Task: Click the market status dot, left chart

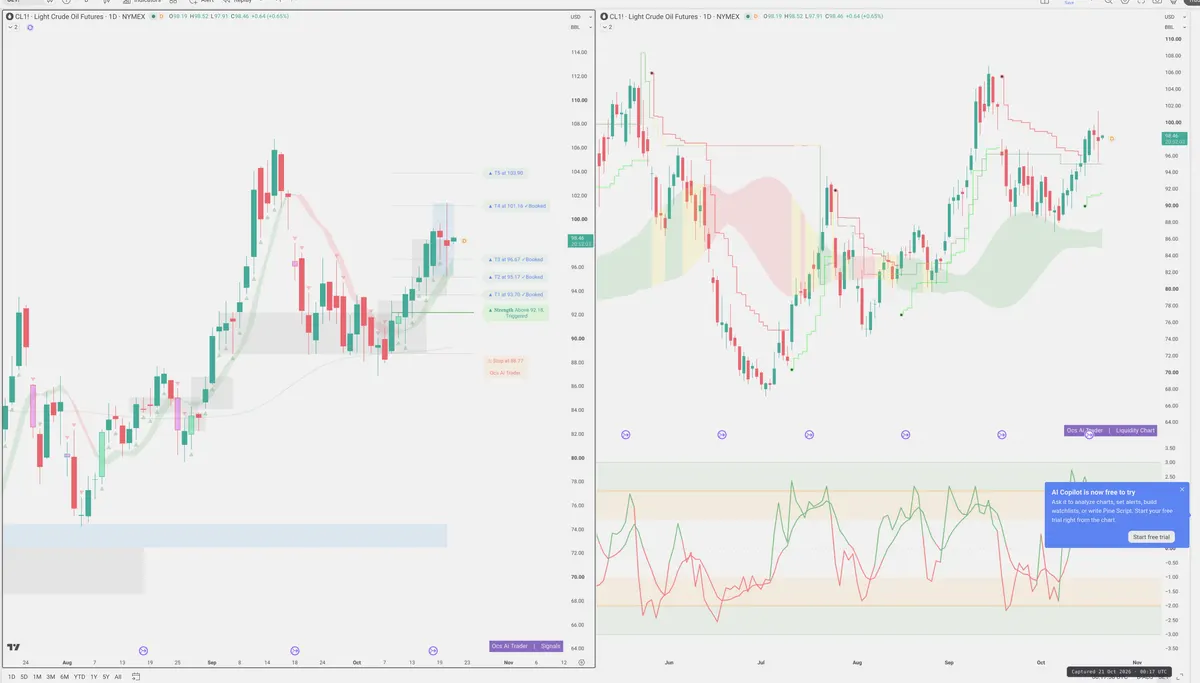Action: [x=153, y=17]
